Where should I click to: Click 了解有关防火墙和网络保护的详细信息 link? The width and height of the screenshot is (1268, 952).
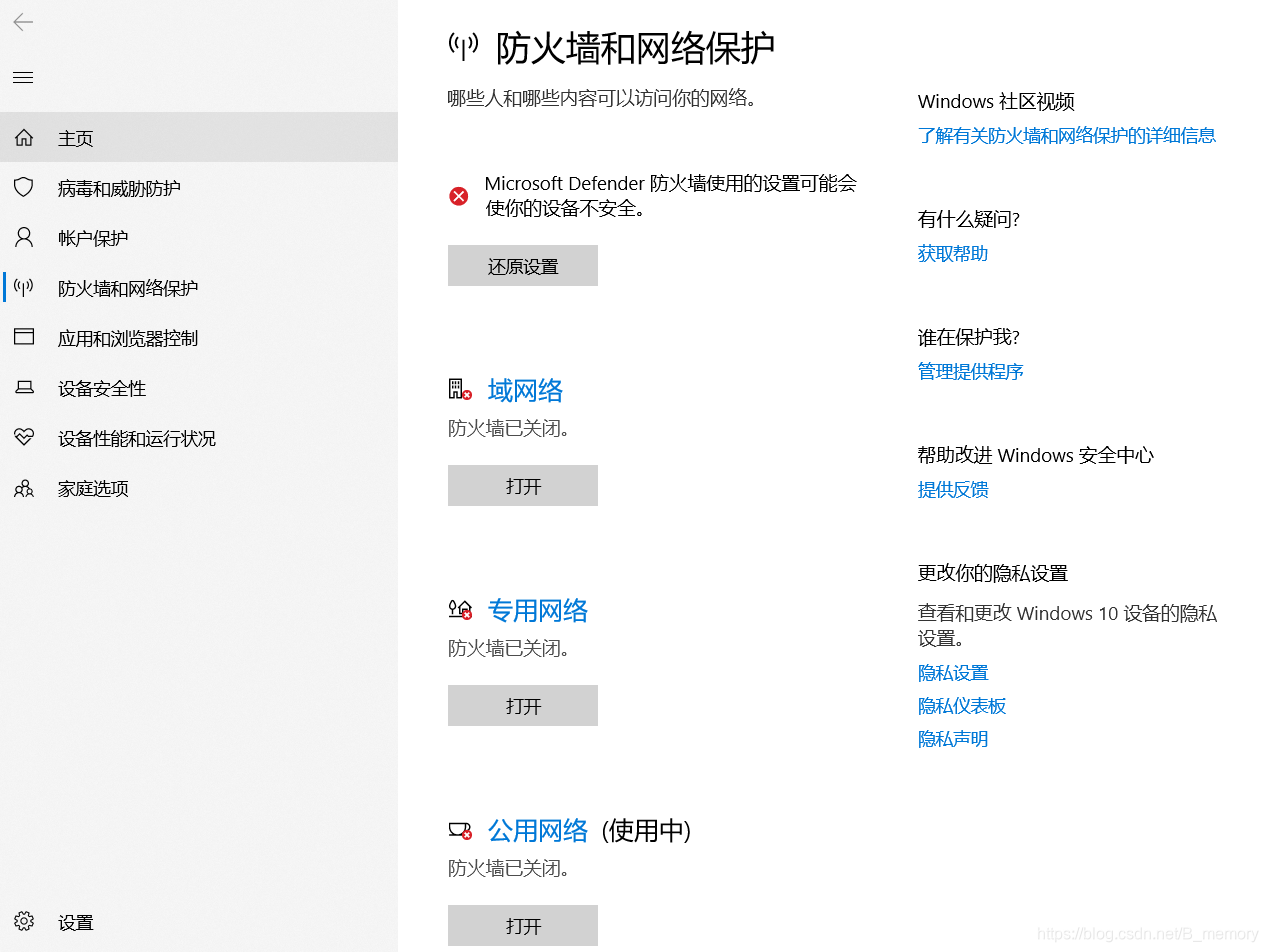[1067, 135]
